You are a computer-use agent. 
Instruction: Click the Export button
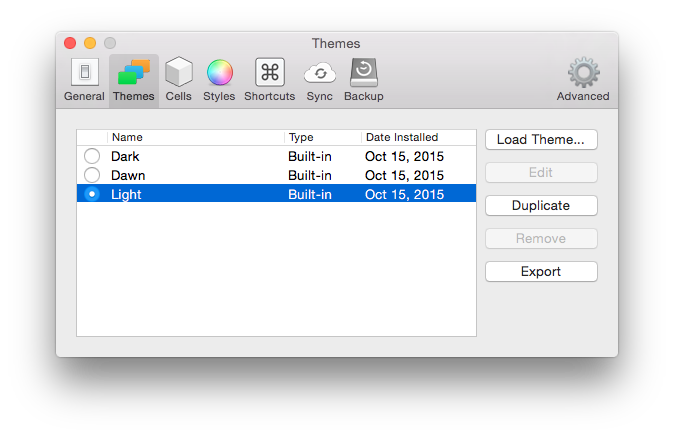click(x=541, y=272)
